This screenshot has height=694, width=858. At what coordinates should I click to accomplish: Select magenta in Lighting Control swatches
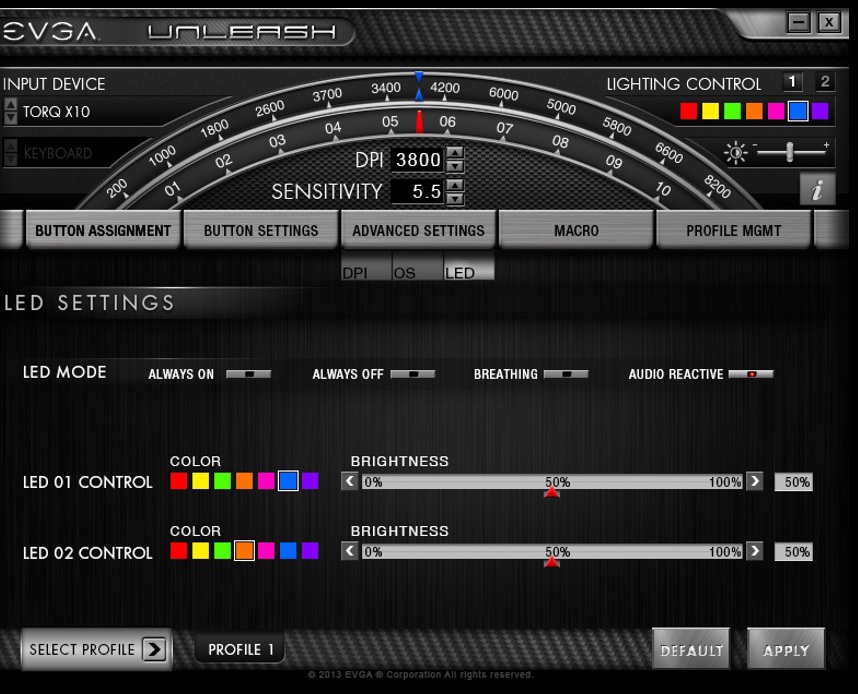click(x=776, y=111)
